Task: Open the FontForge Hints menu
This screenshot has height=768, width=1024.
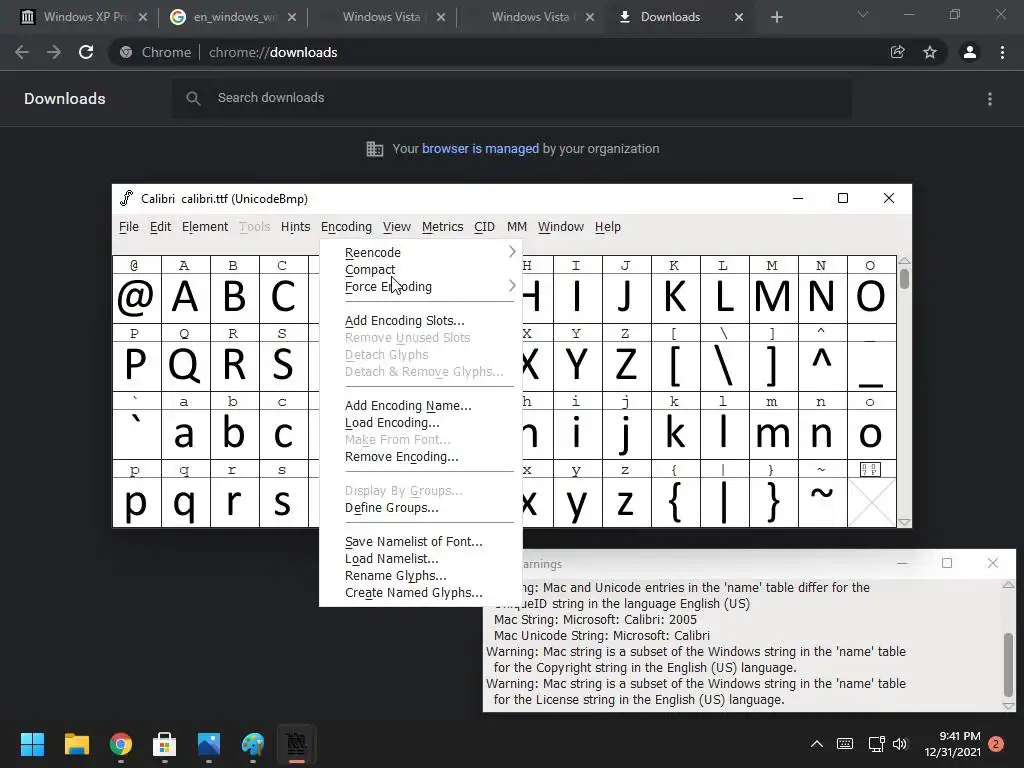Action: 295,227
